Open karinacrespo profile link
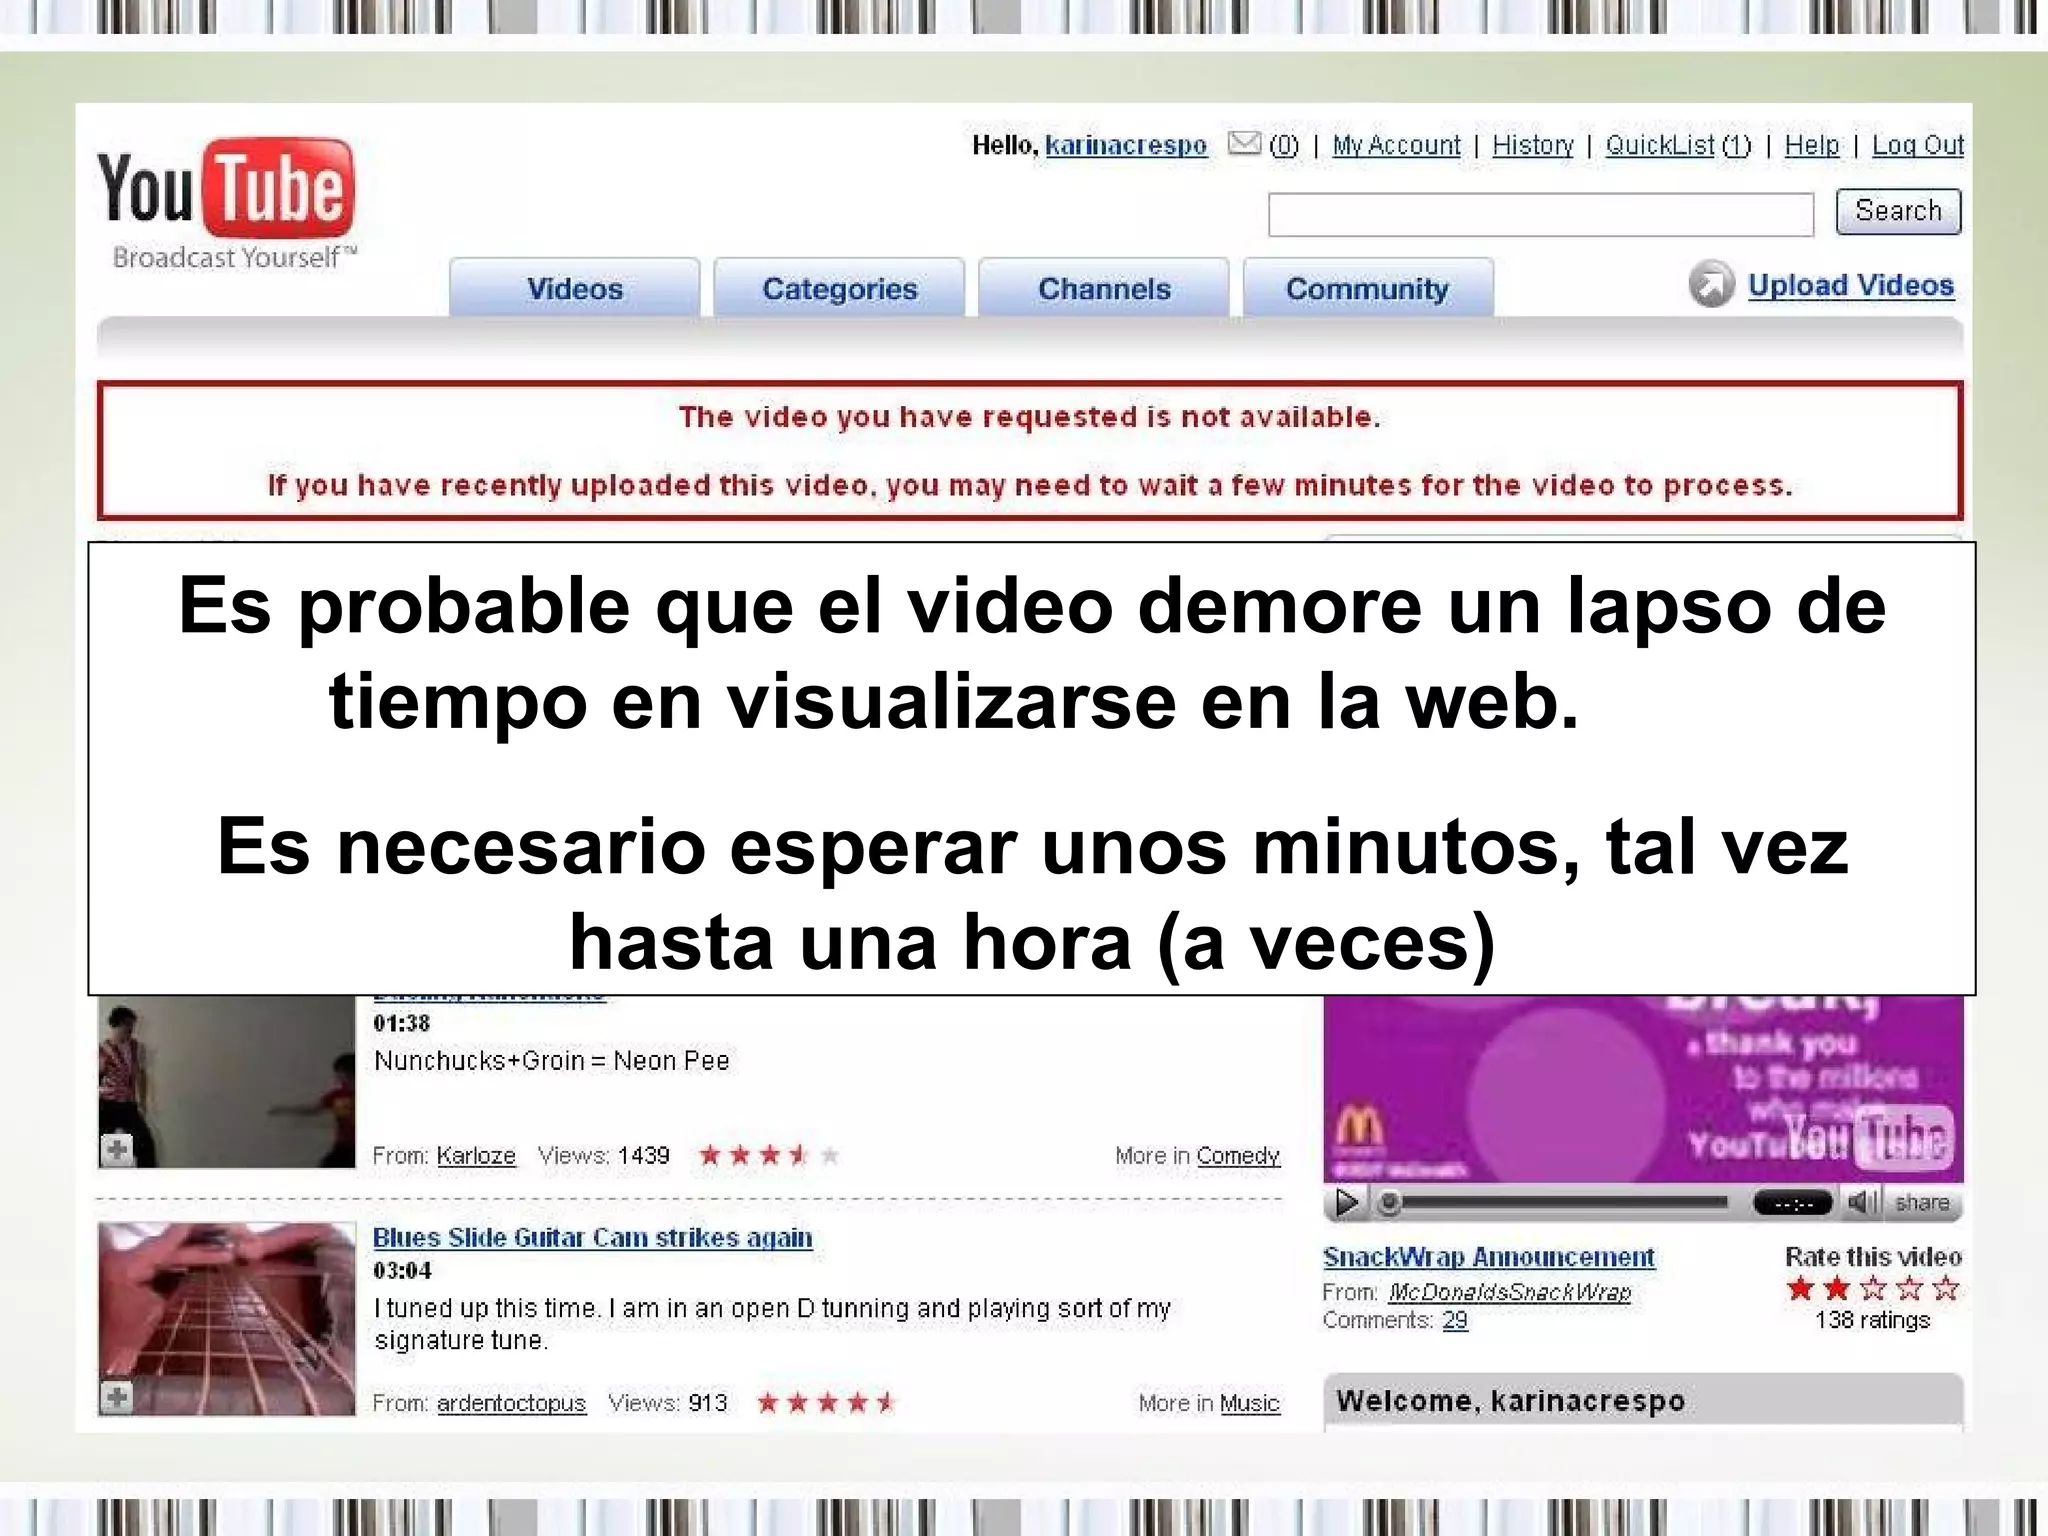This screenshot has height=1536, width=2048. pos(1126,146)
